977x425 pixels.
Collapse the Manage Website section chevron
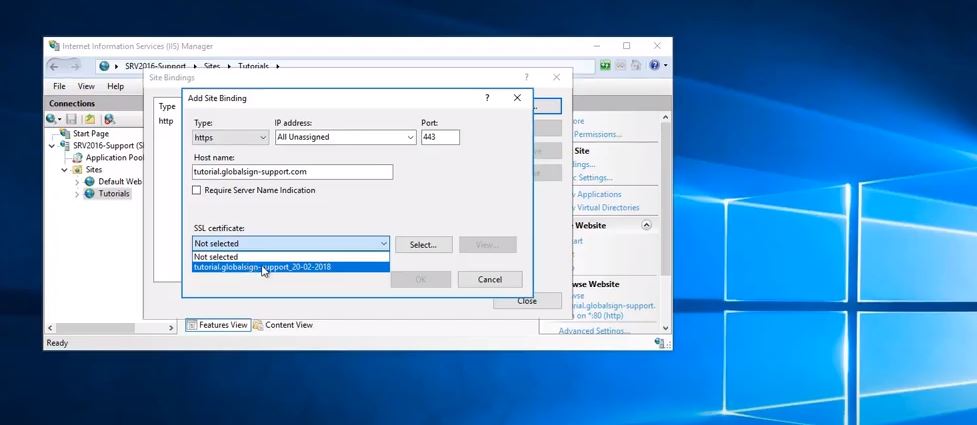pyautogui.click(x=646, y=226)
